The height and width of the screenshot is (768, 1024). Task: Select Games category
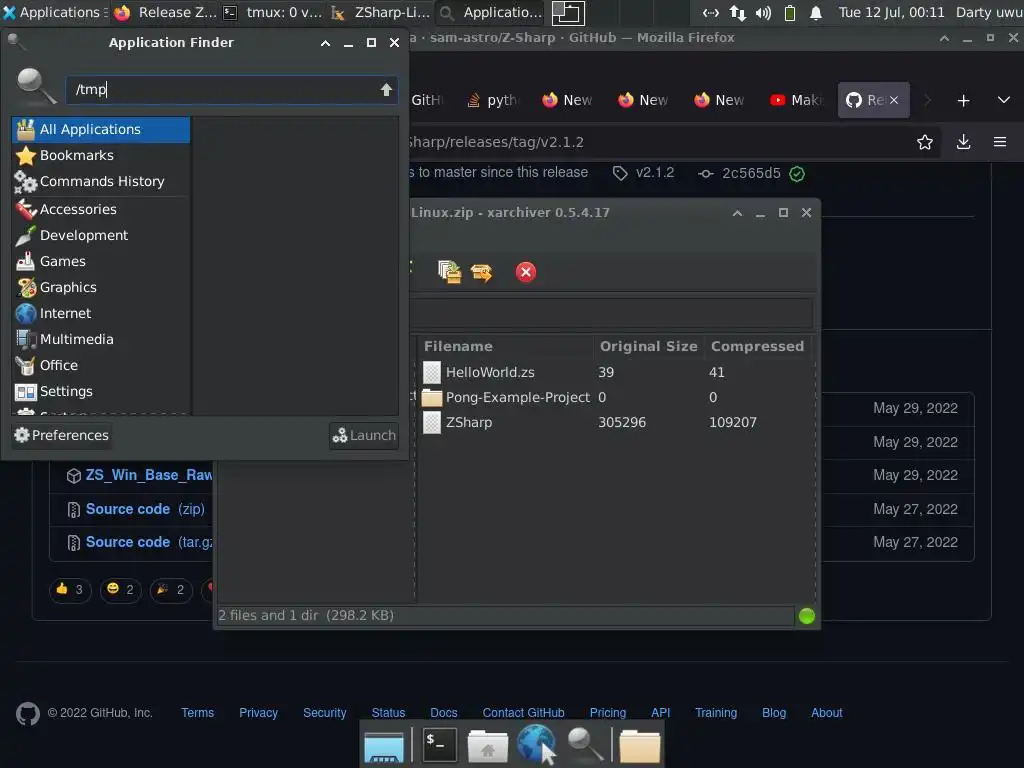pyautogui.click(x=101, y=262)
